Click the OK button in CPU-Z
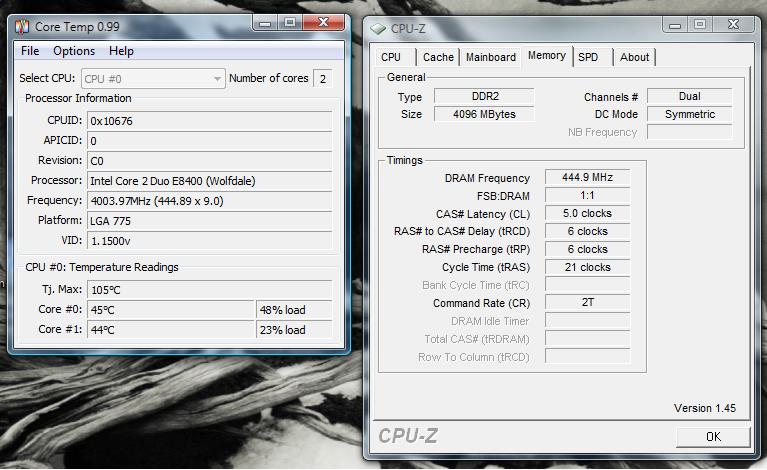Image resolution: width=767 pixels, height=470 pixels. [x=713, y=436]
